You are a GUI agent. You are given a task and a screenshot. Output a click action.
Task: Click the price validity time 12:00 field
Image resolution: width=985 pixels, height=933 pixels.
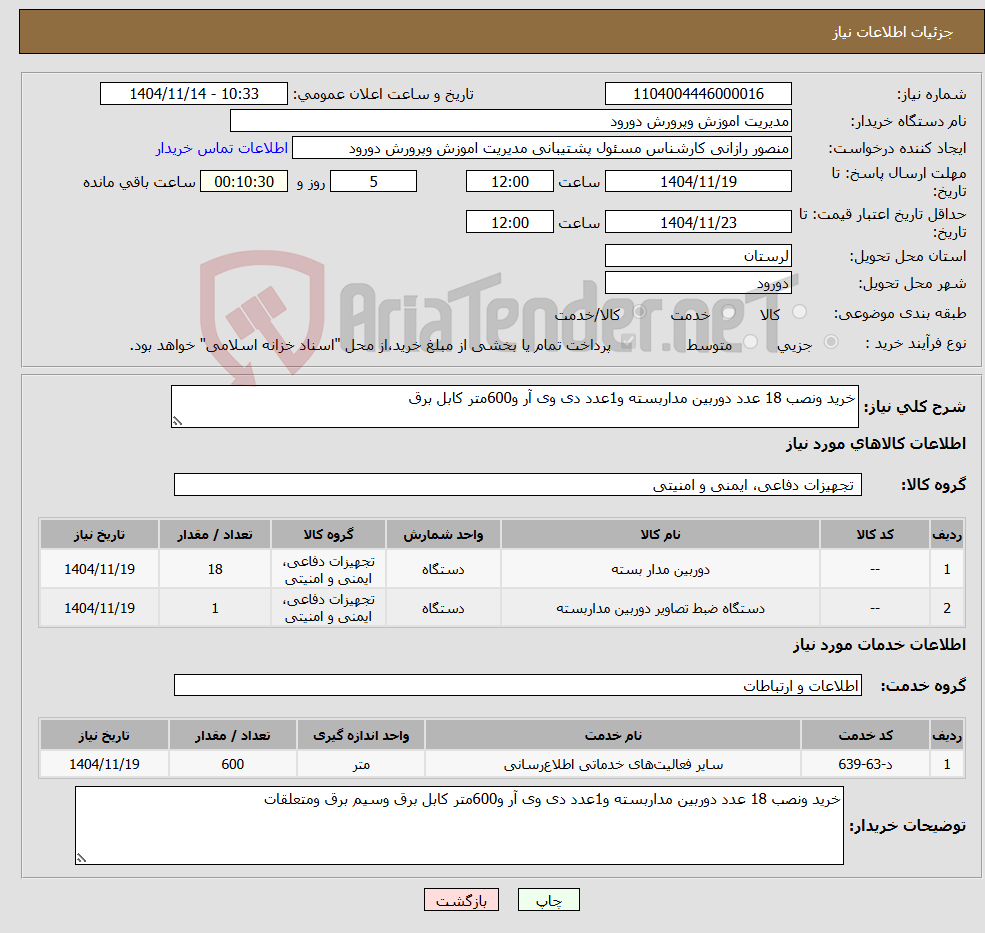(509, 222)
